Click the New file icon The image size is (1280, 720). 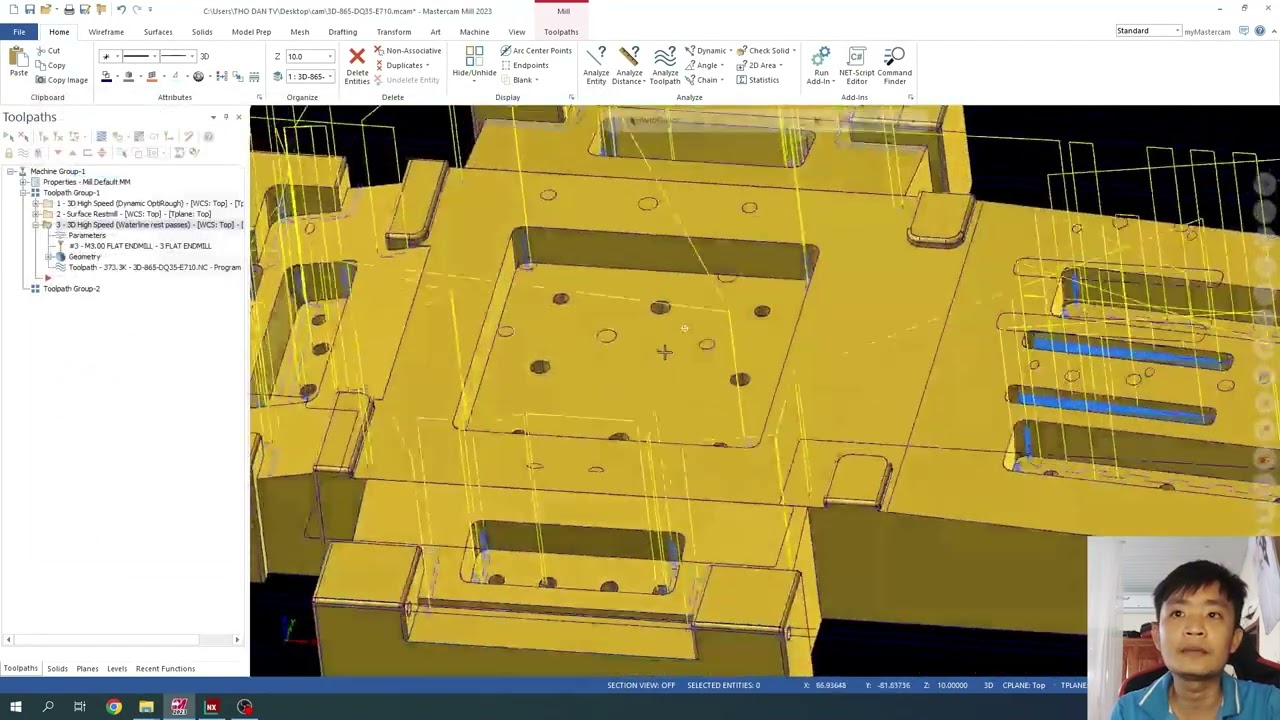pos(12,10)
